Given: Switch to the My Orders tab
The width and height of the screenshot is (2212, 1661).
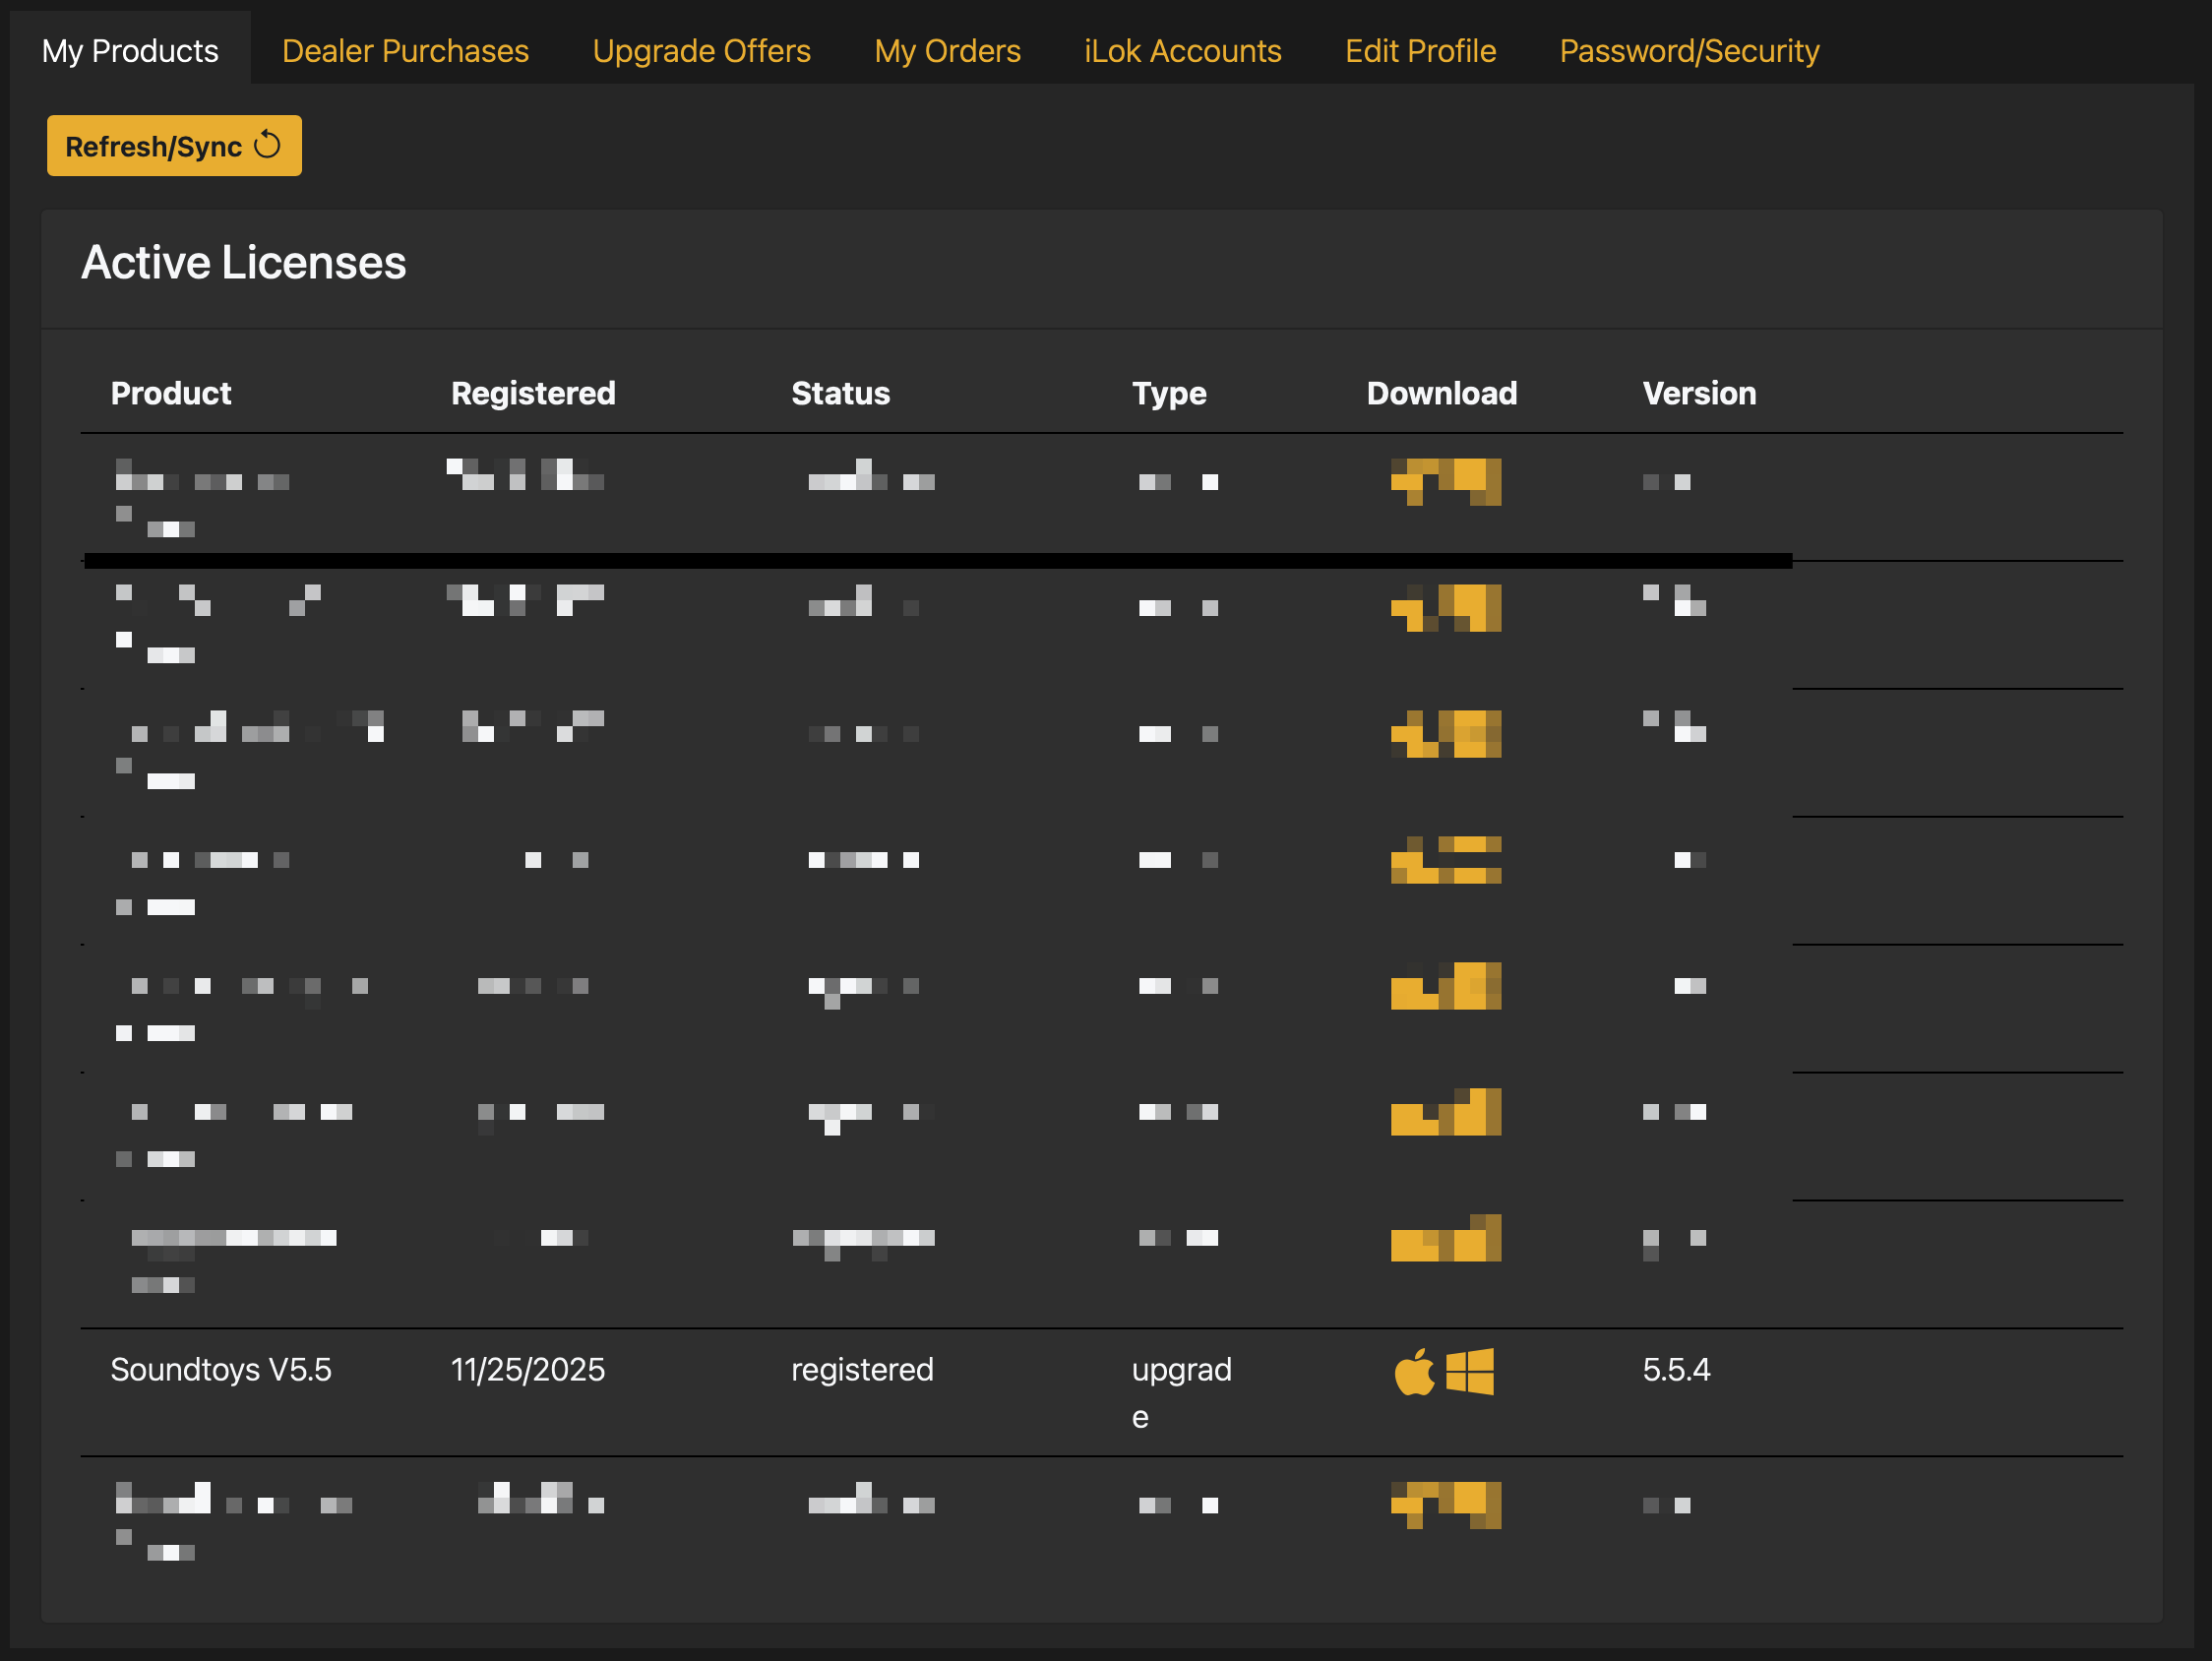Looking at the screenshot, I should [947, 50].
